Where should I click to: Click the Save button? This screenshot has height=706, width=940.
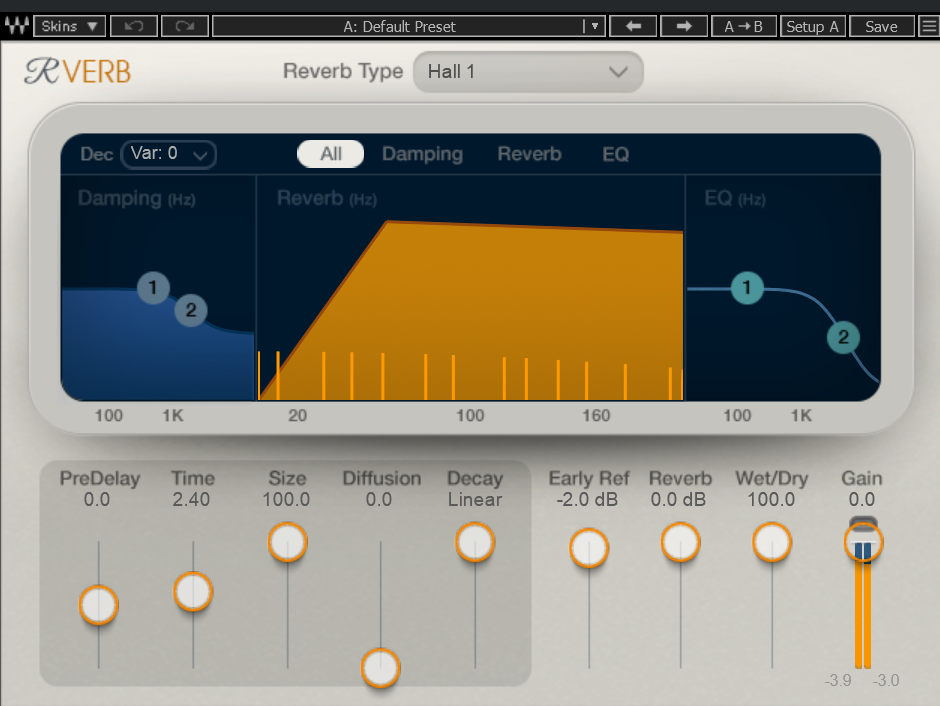(x=881, y=26)
